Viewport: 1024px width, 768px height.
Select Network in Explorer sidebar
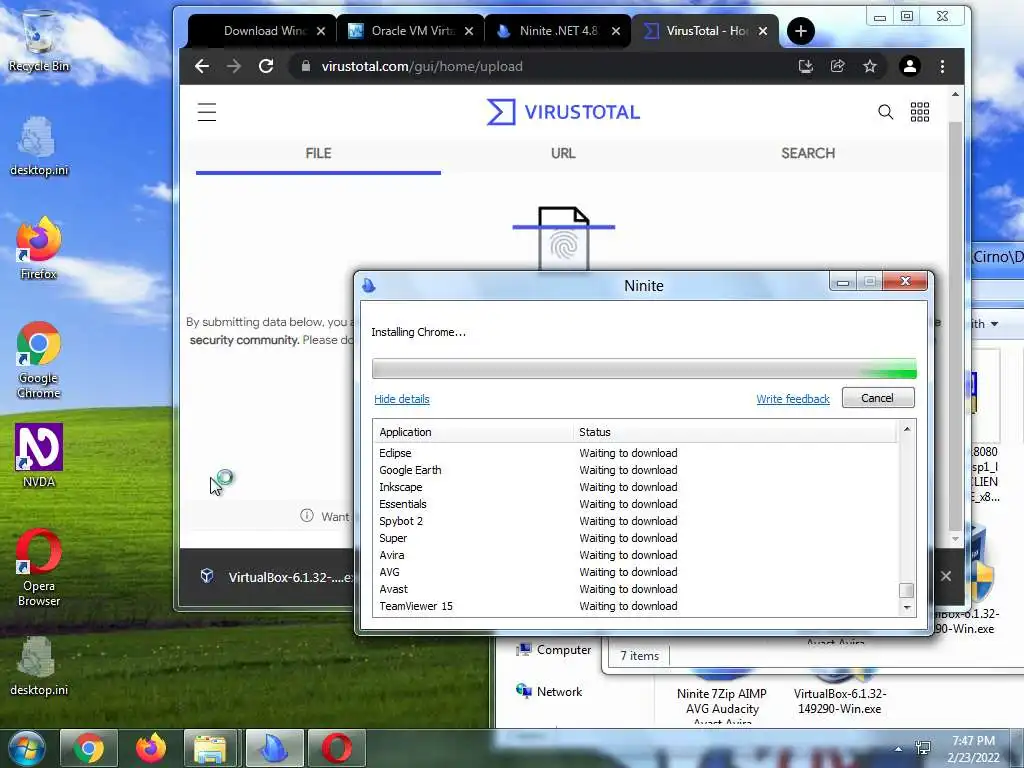pos(549,692)
